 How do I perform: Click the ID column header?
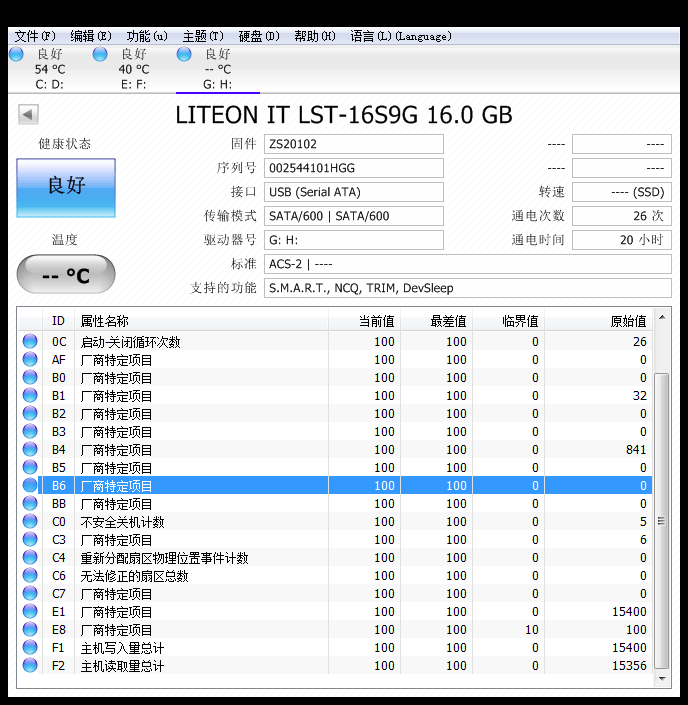coord(58,321)
